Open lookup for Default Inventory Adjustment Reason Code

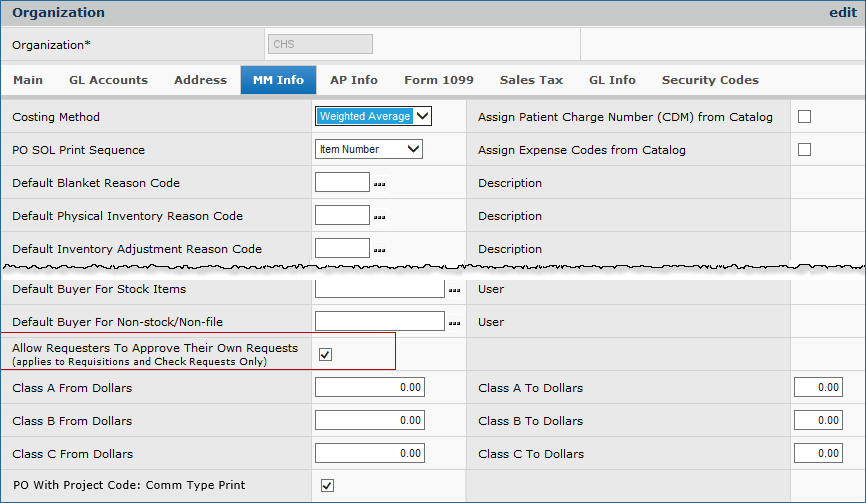379,250
